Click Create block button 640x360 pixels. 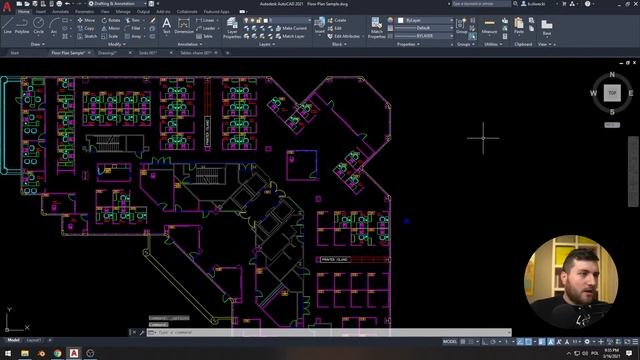click(337, 20)
